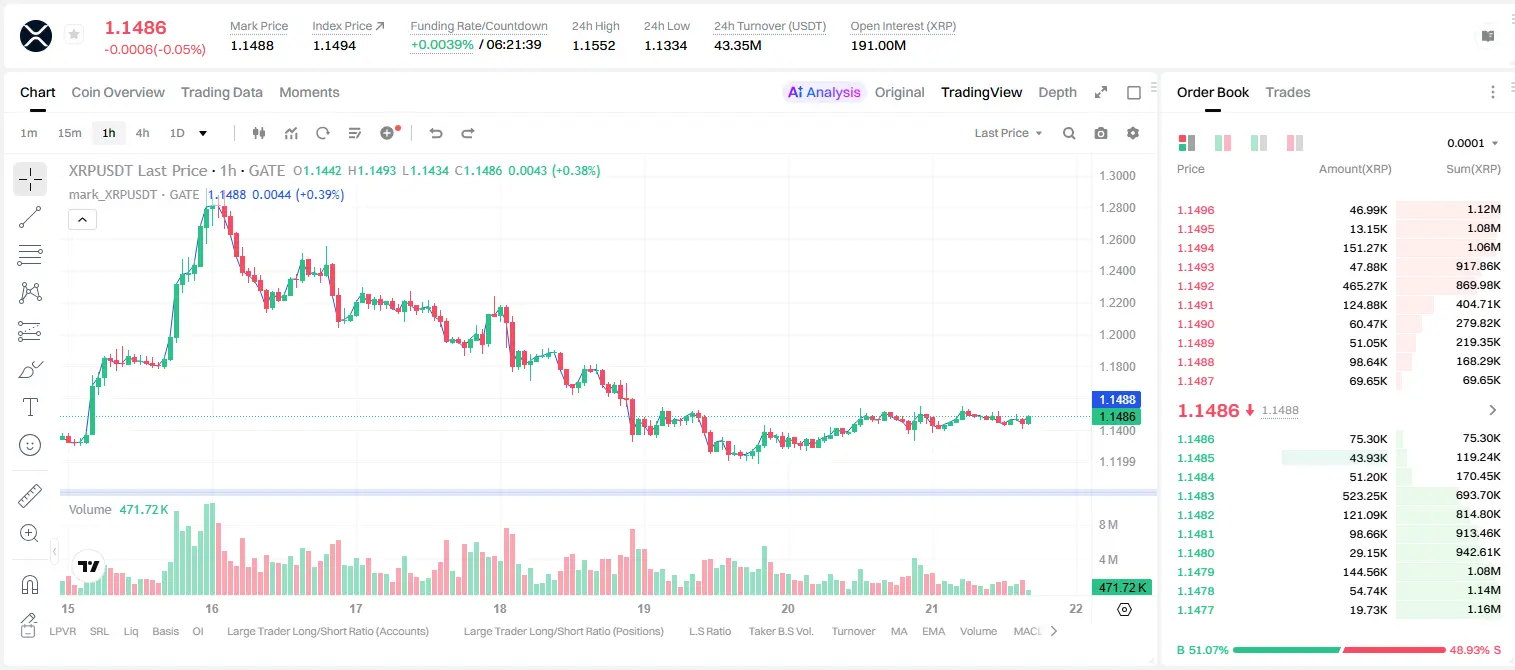Activate the ruler measure tool

30,495
